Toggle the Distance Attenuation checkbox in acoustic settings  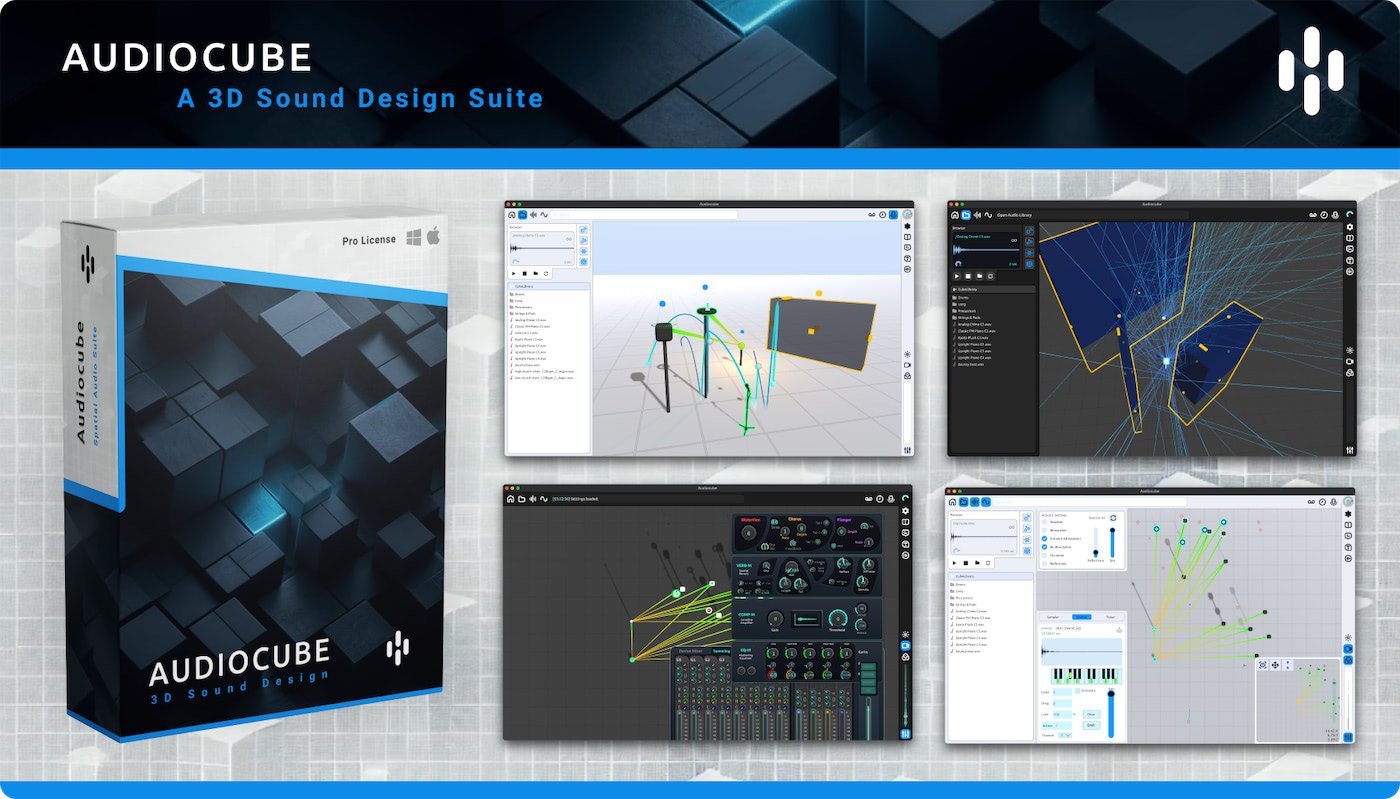tap(1044, 538)
